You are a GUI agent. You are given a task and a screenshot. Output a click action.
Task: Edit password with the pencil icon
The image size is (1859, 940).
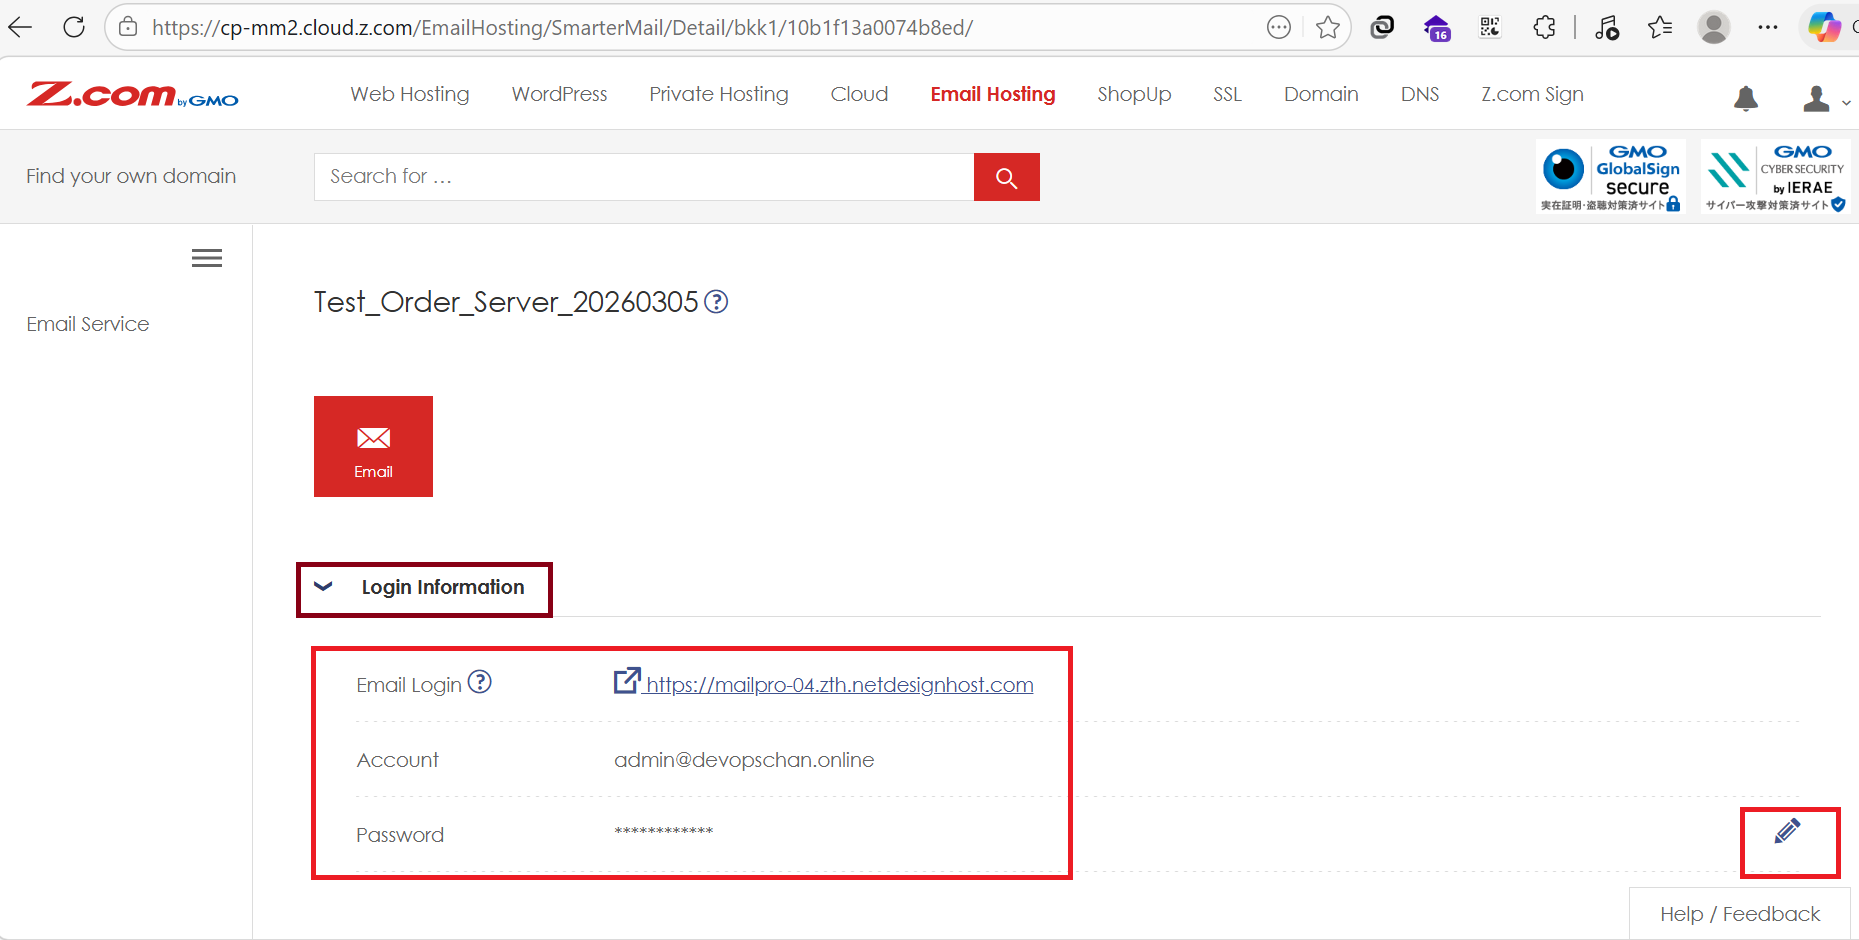1788,831
